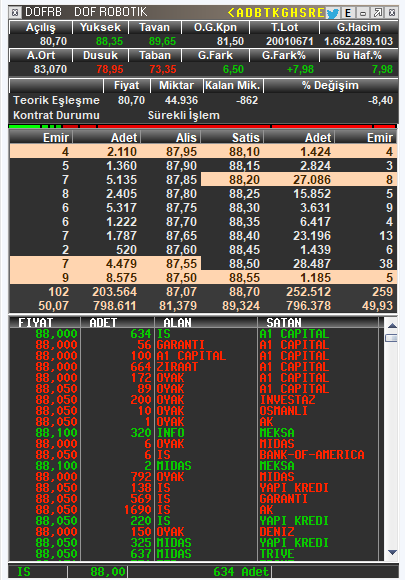Minimize the DOFRB window
The height and width of the screenshot is (580, 405).
[x=363, y=13]
